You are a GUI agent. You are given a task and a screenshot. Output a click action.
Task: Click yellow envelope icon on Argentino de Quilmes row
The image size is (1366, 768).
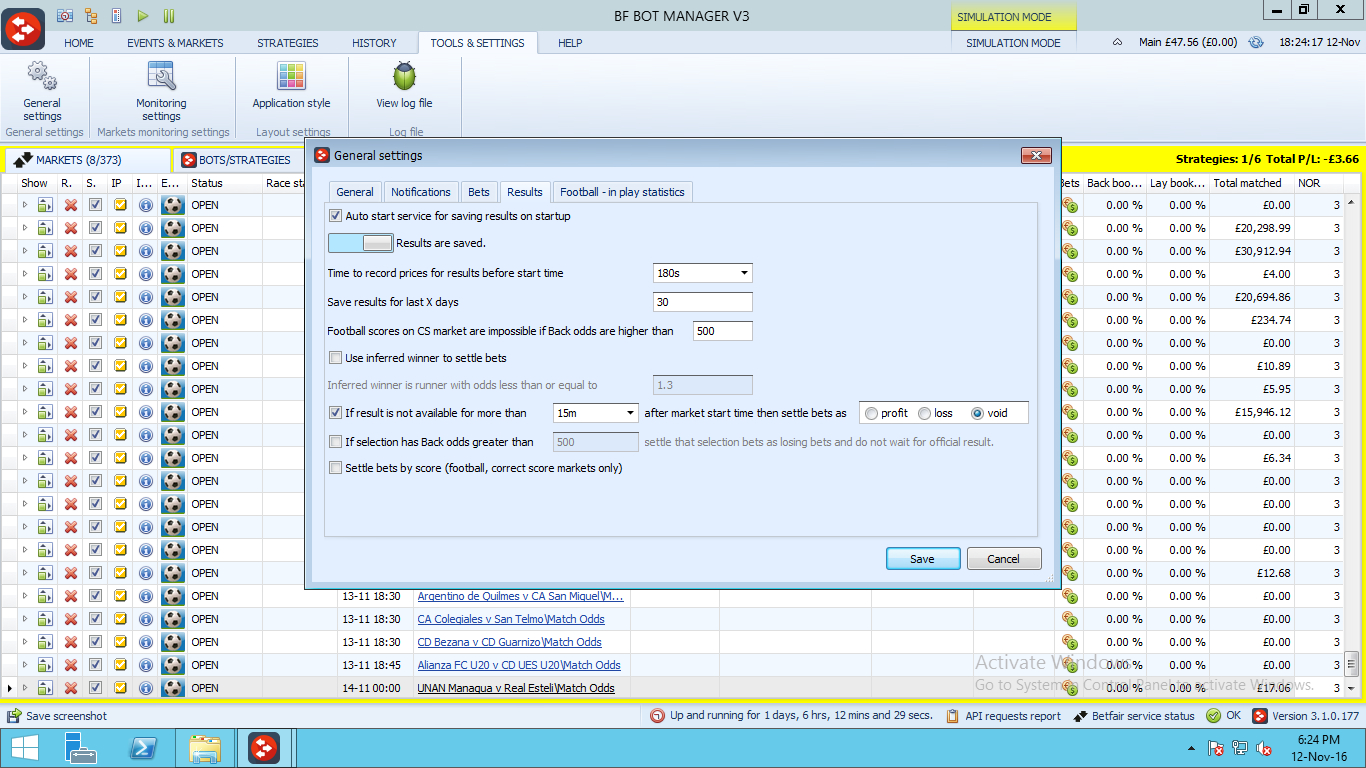tap(120, 596)
